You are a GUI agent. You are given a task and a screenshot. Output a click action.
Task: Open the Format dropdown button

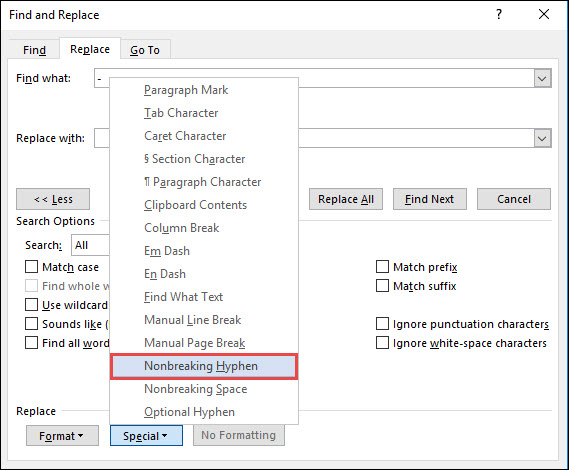pyautogui.click(x=62, y=436)
